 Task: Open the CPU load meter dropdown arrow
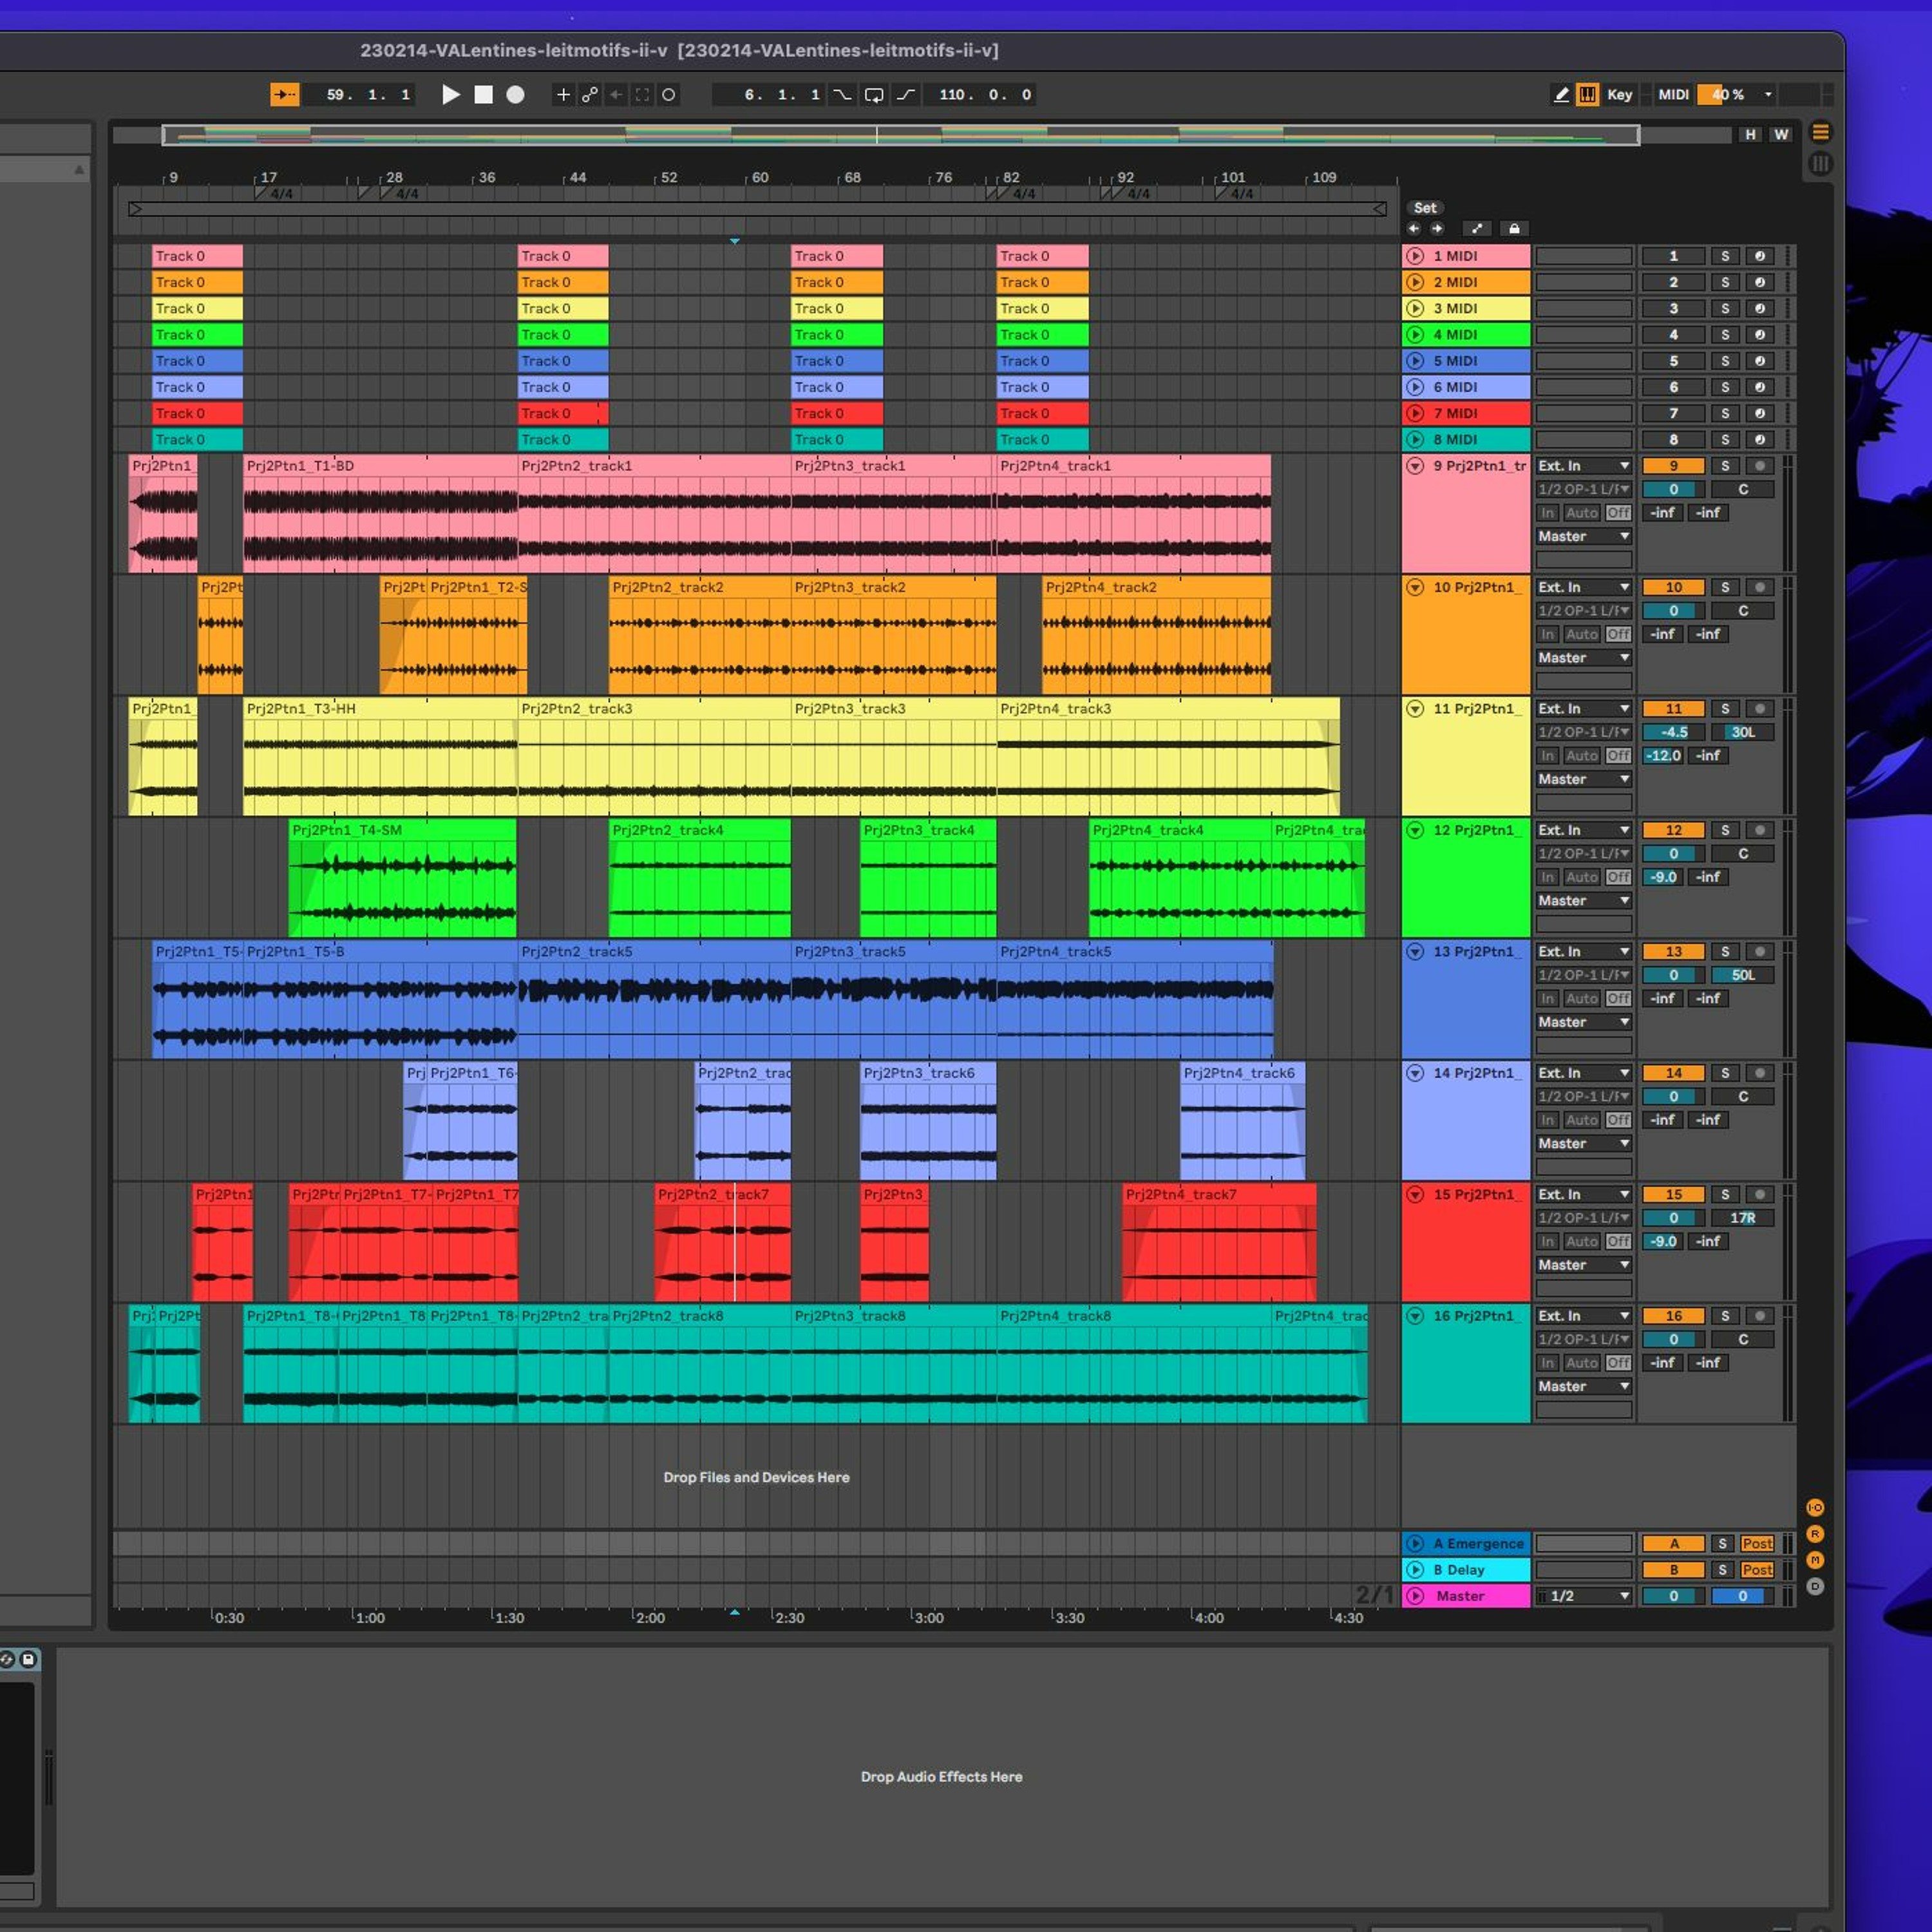tap(1768, 95)
